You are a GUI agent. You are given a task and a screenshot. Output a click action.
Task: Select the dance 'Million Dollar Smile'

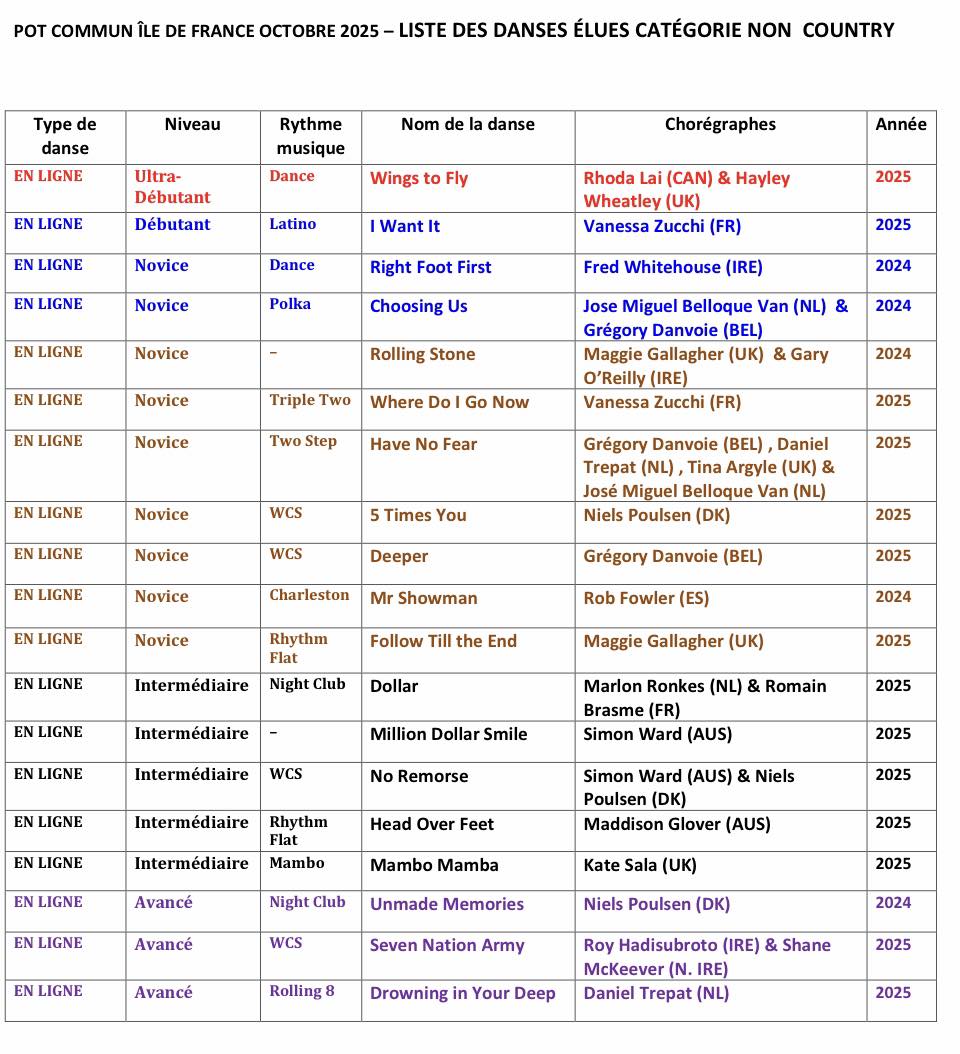448,735
